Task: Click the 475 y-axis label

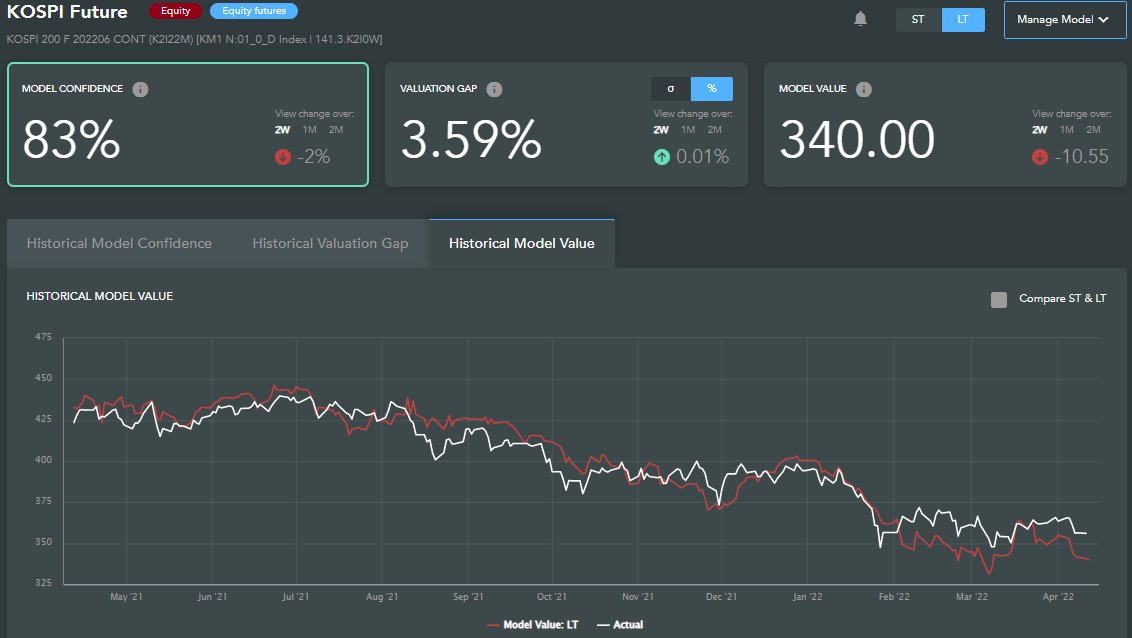Action: point(43,337)
